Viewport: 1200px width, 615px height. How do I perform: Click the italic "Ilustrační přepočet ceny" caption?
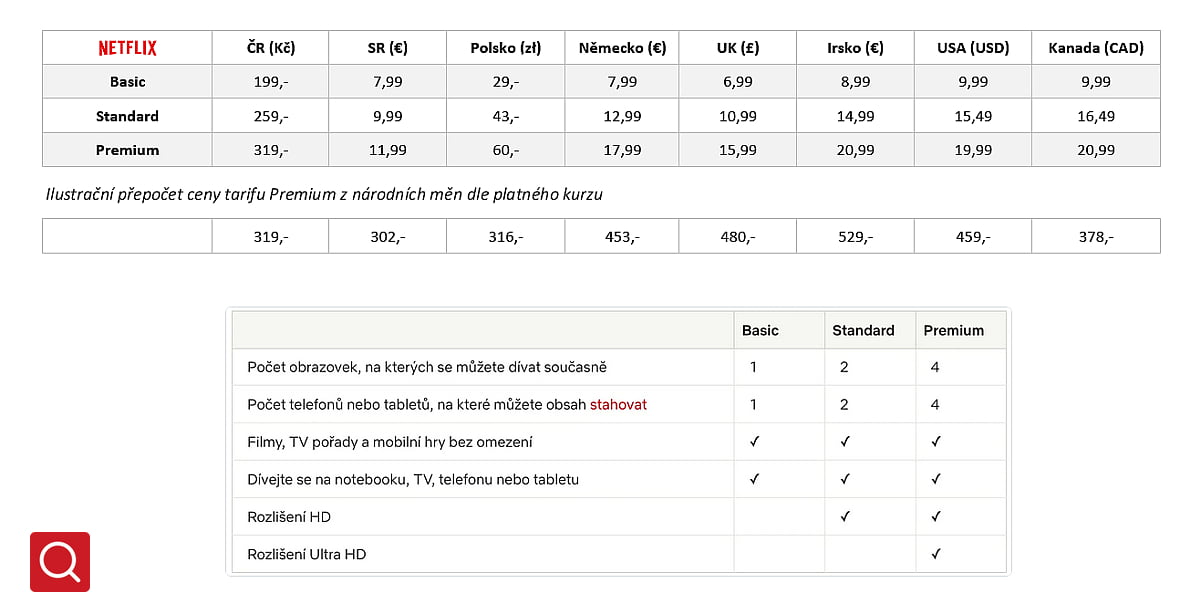tap(324, 194)
